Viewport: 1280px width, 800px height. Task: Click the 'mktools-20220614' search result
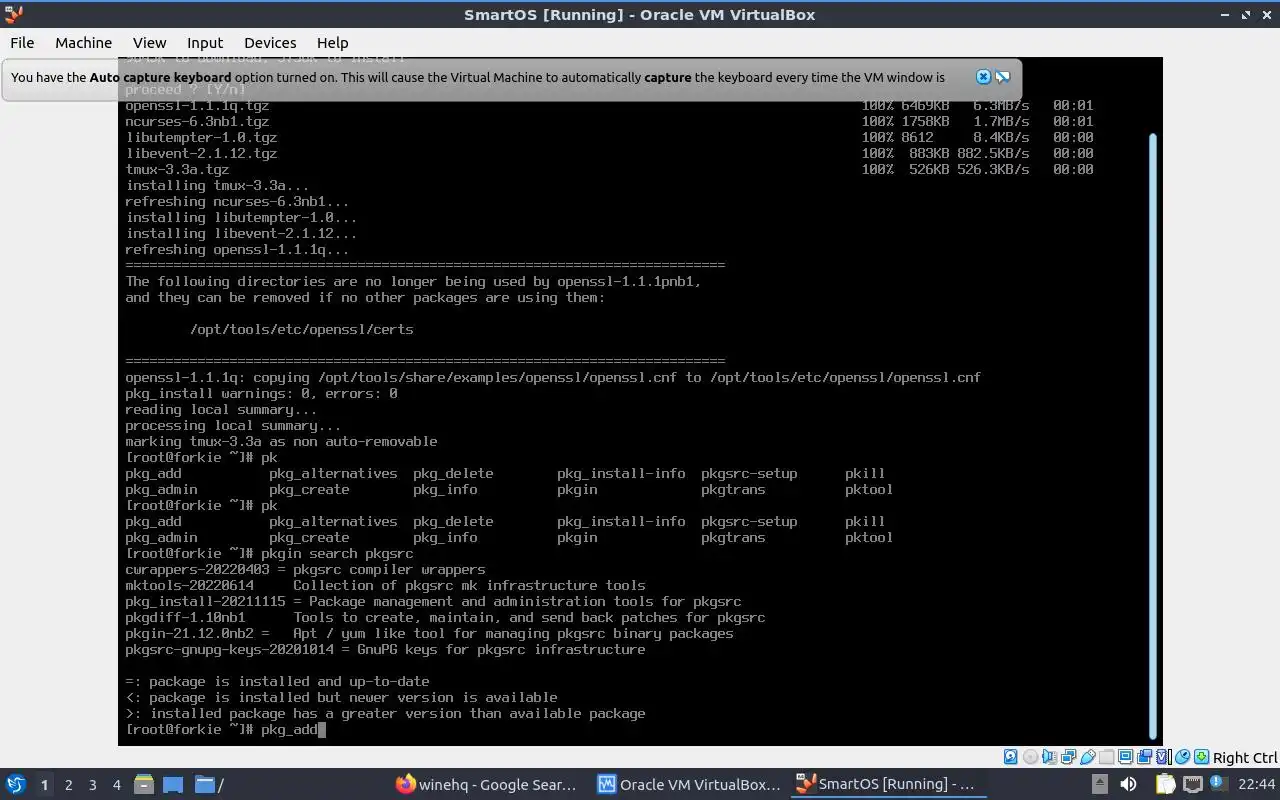pos(385,586)
